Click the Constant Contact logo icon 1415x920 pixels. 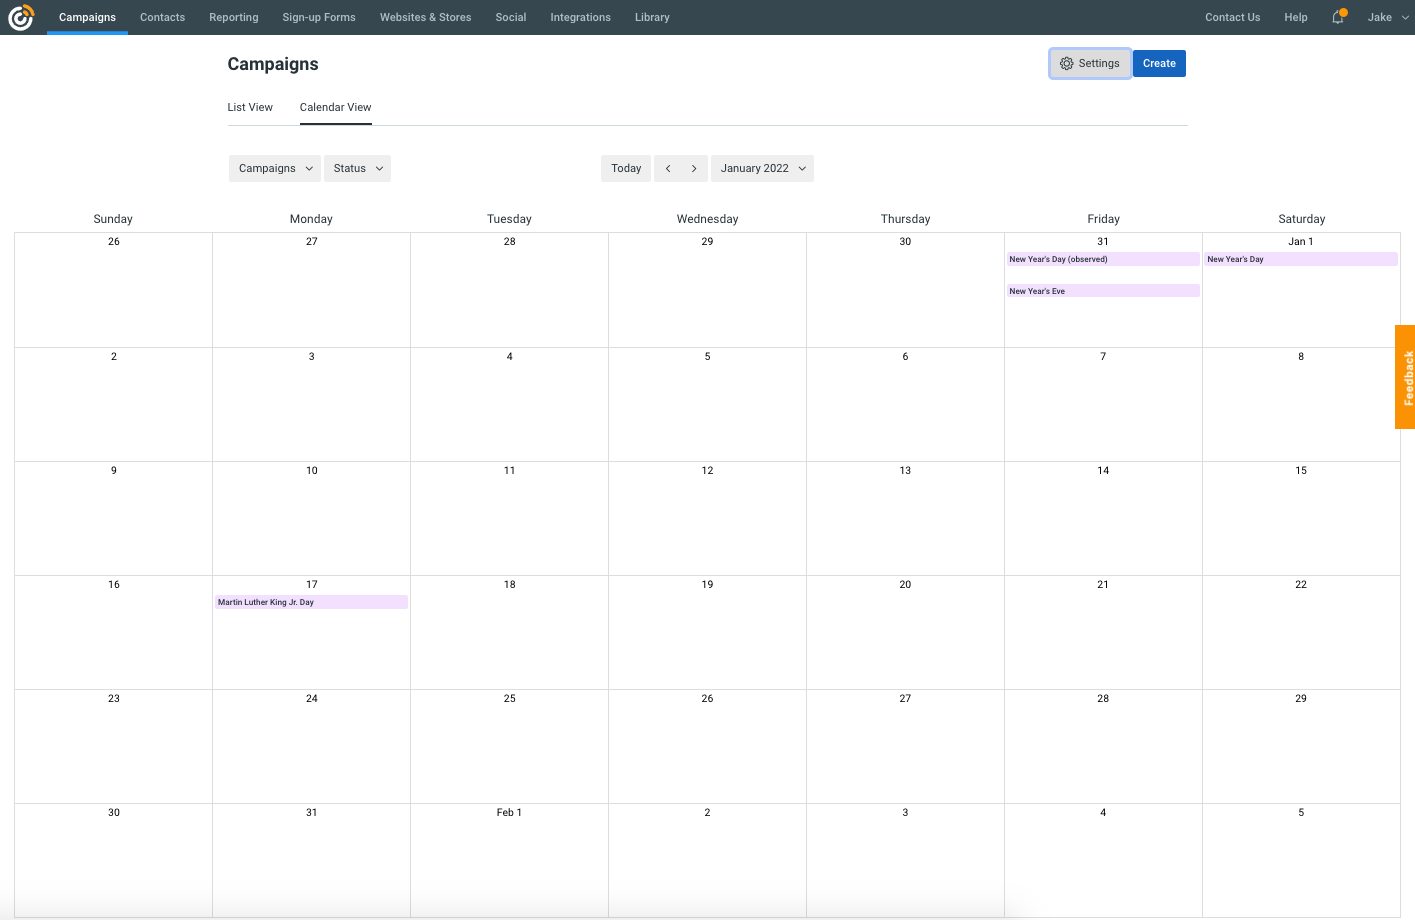(x=21, y=17)
